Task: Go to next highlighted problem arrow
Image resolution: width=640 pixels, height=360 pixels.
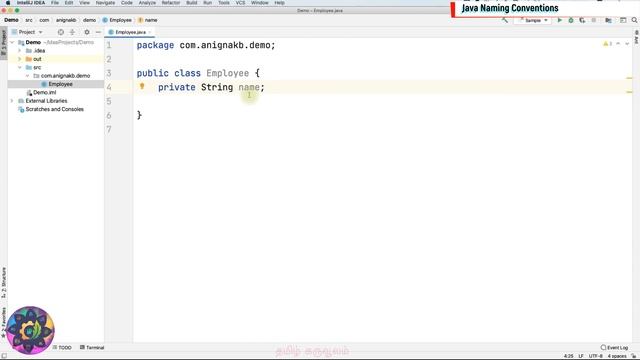Action: [x=627, y=44]
